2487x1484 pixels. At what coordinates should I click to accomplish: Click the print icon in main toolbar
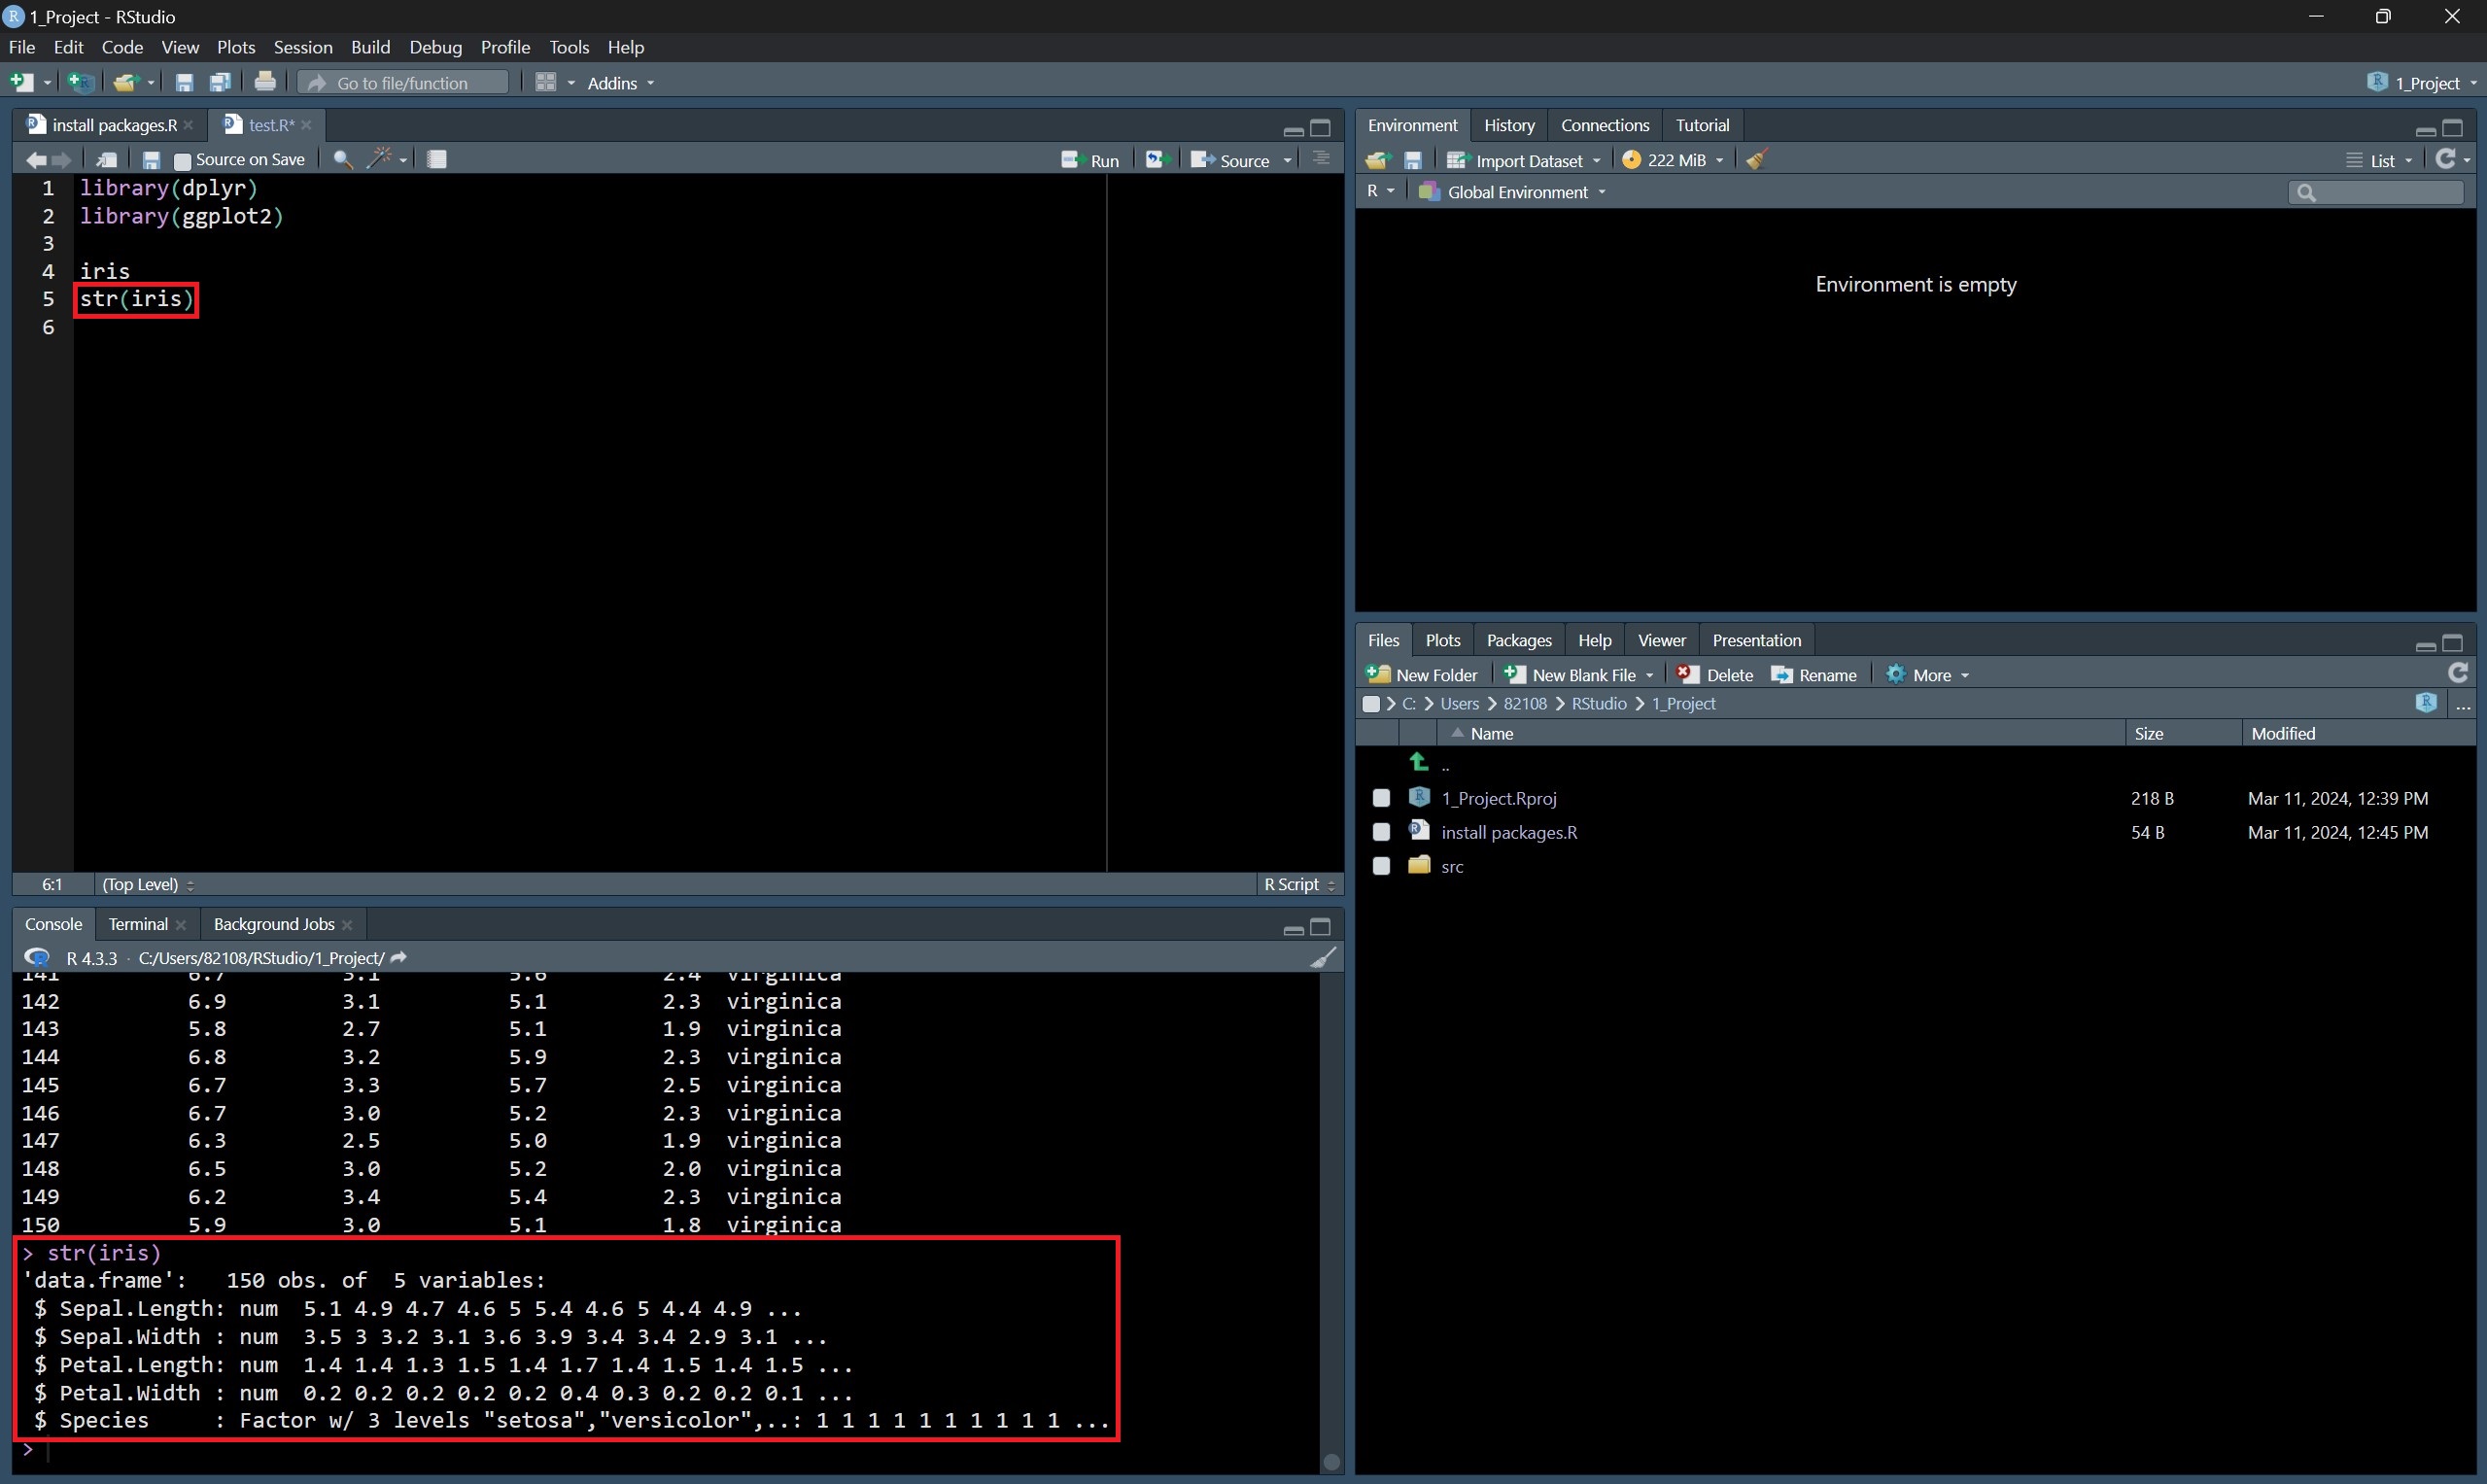point(265,82)
